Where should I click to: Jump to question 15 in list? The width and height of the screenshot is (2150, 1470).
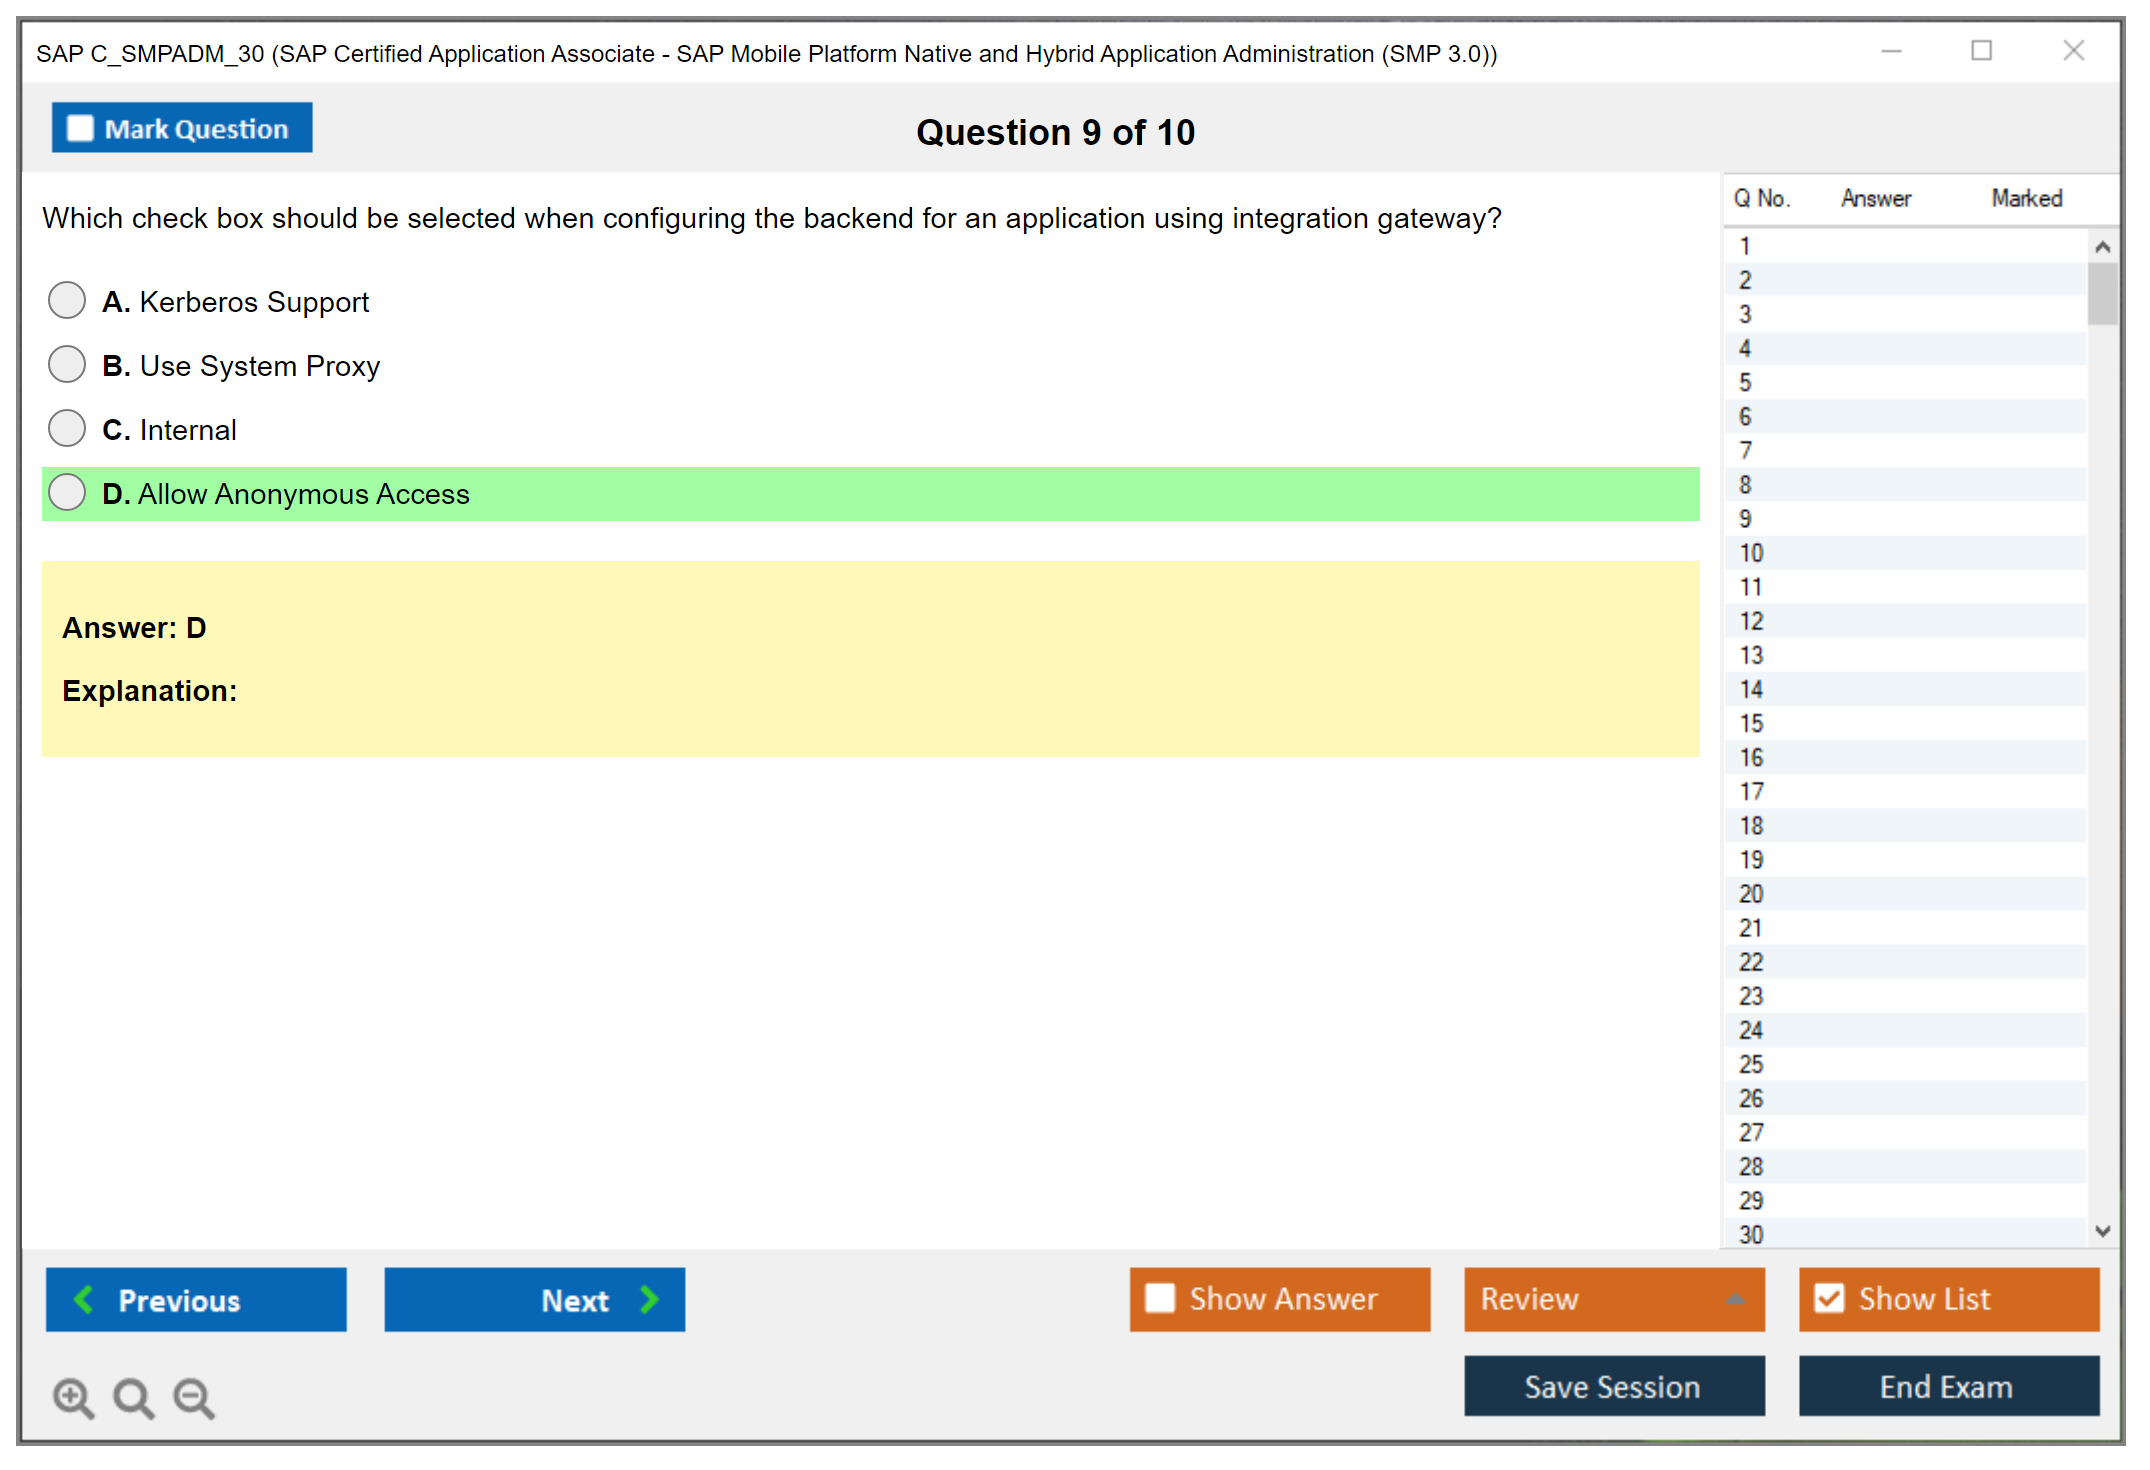coord(1751,723)
